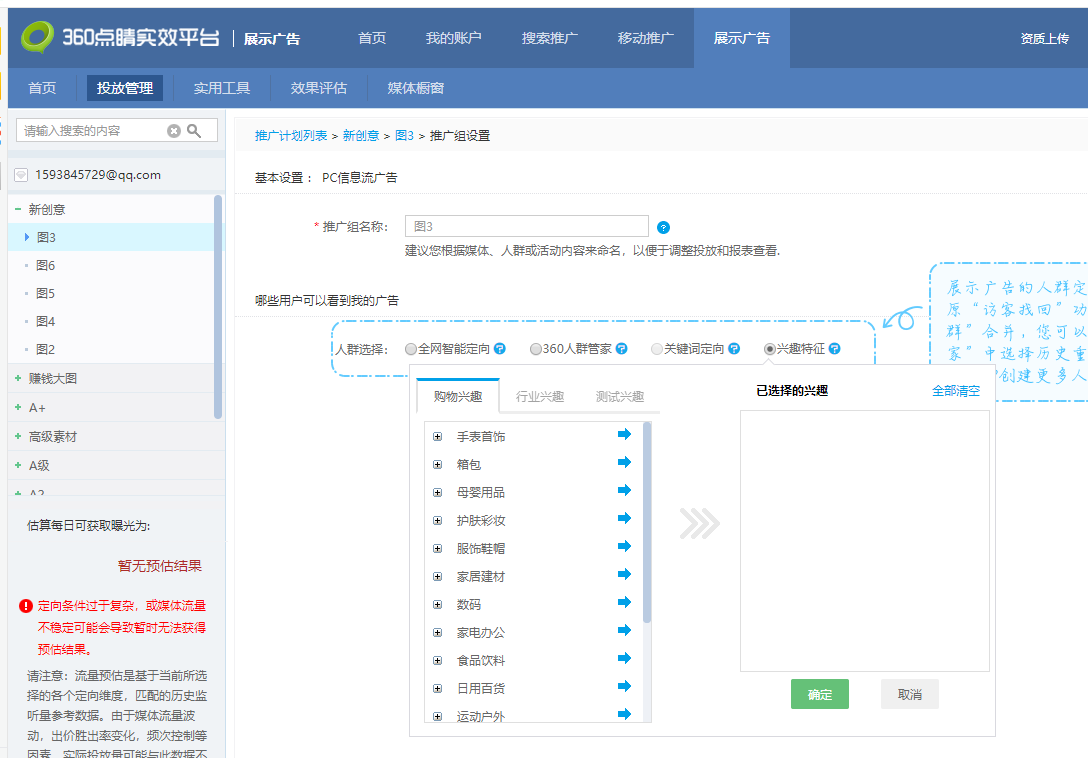Open 移动推广 in top navigation

[x=645, y=38]
